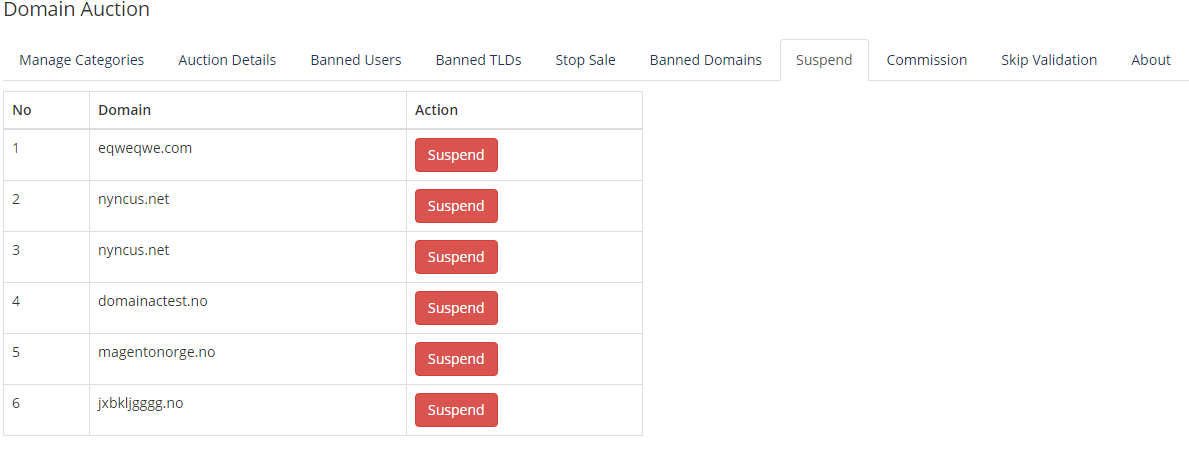Select the magentonorge.no domain text
This screenshot has height=466, width=1189.
click(x=156, y=352)
